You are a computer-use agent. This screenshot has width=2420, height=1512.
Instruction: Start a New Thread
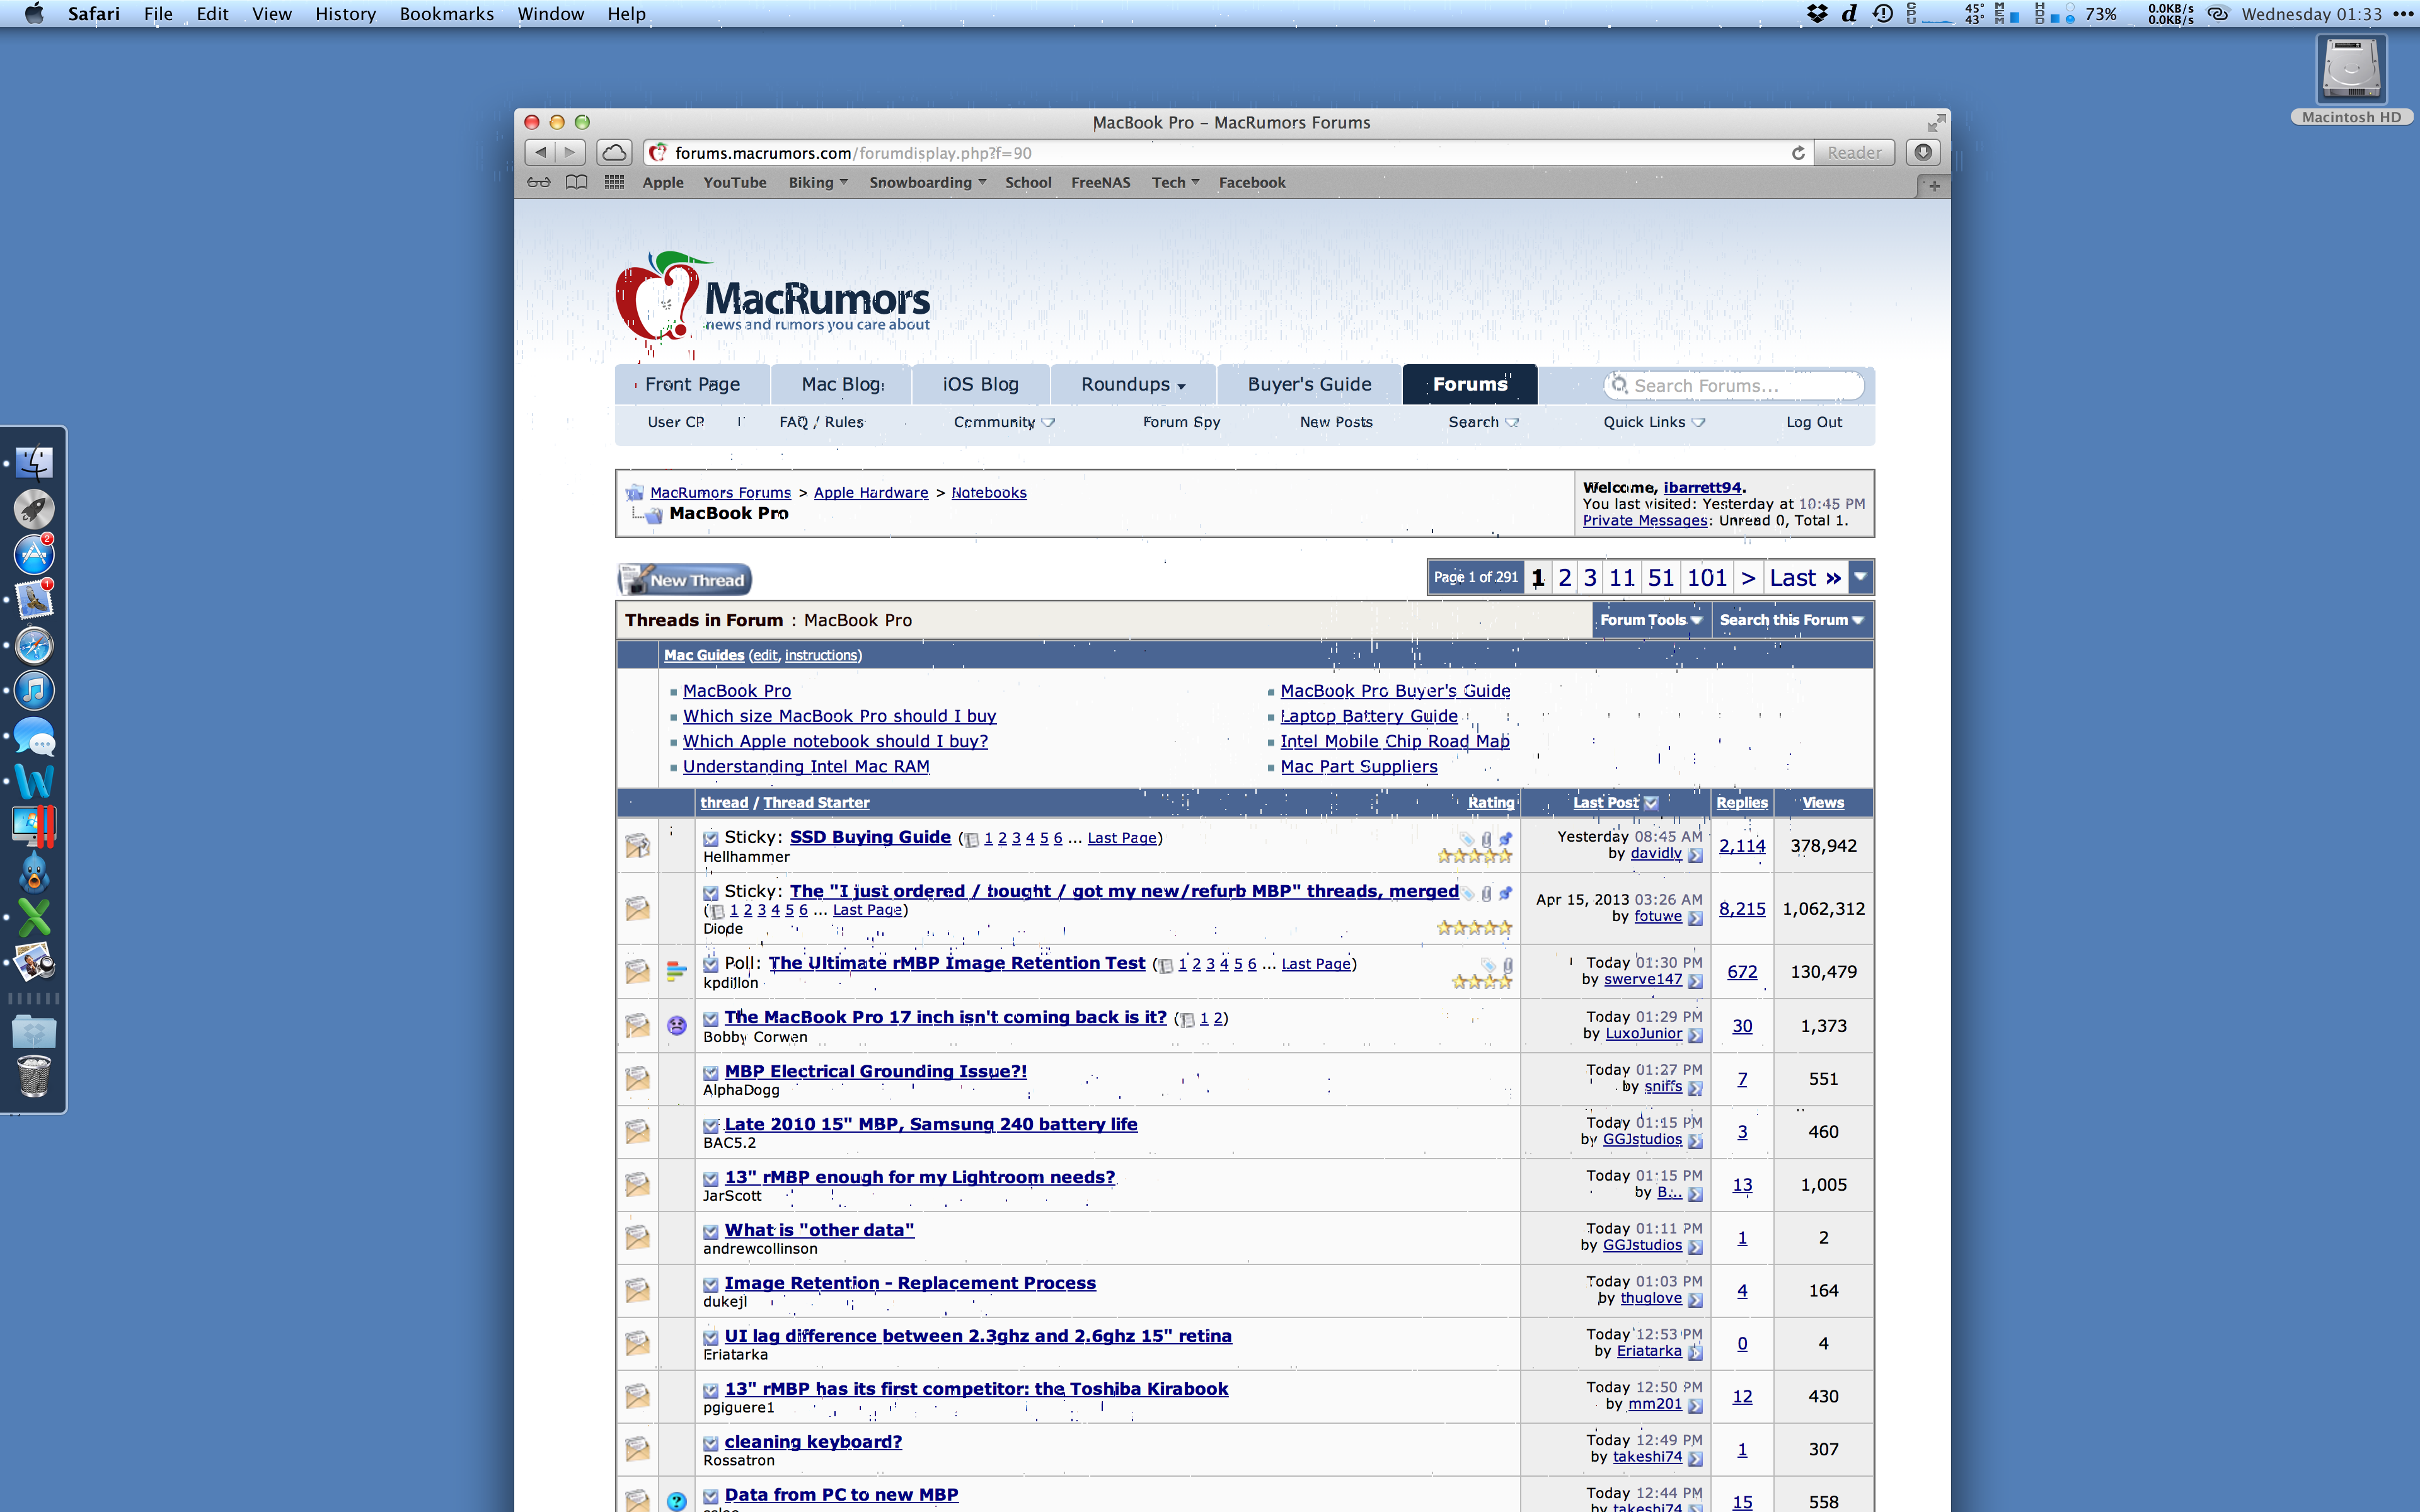[x=685, y=579]
